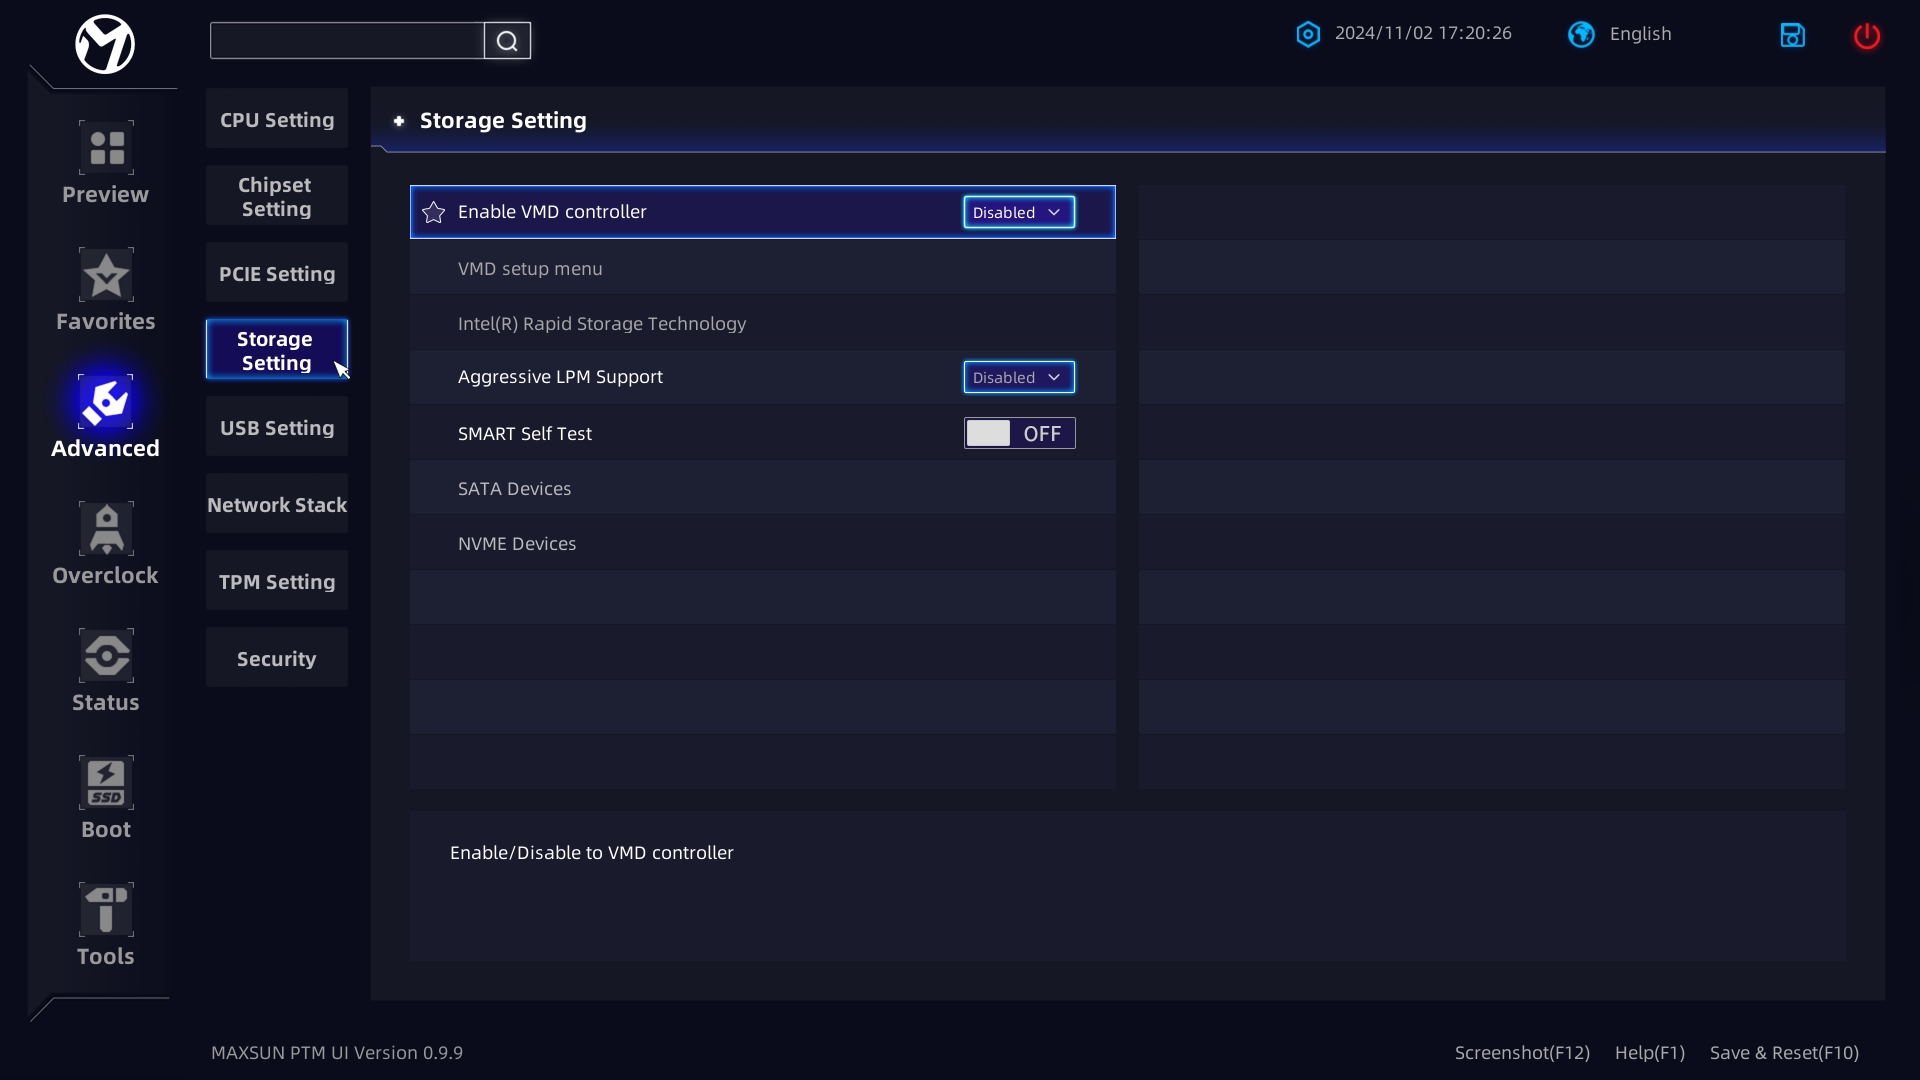
Task: Open the Tools hammer icon
Action: (106, 910)
